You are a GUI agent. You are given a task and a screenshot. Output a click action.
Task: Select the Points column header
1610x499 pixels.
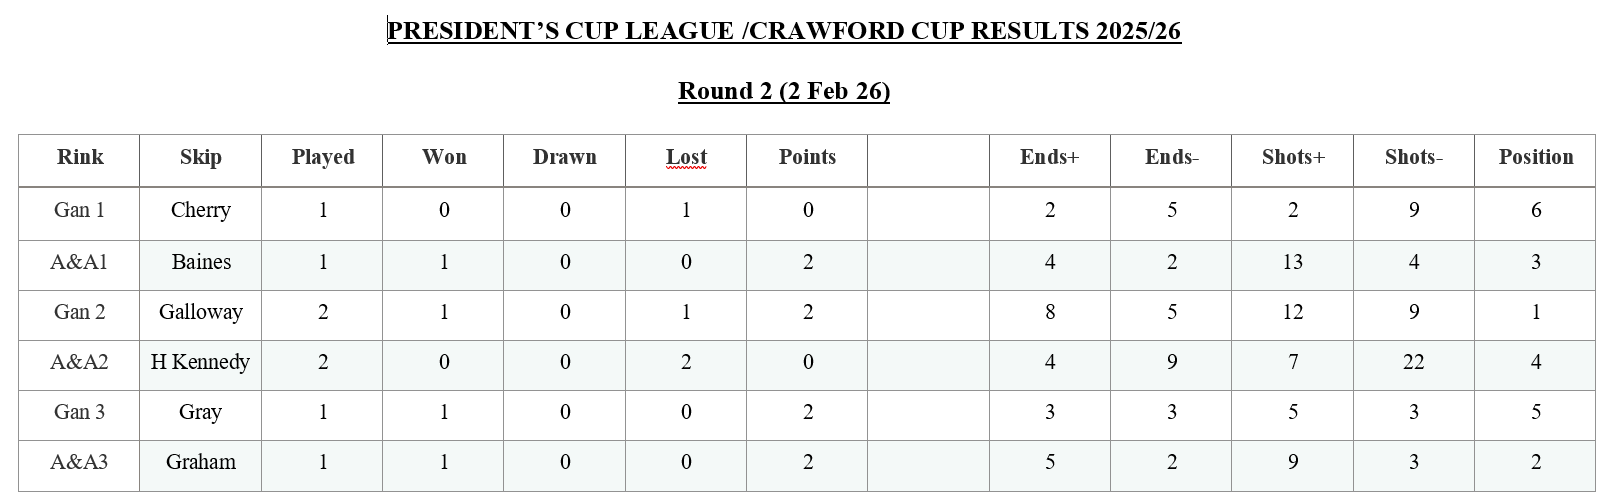click(807, 157)
